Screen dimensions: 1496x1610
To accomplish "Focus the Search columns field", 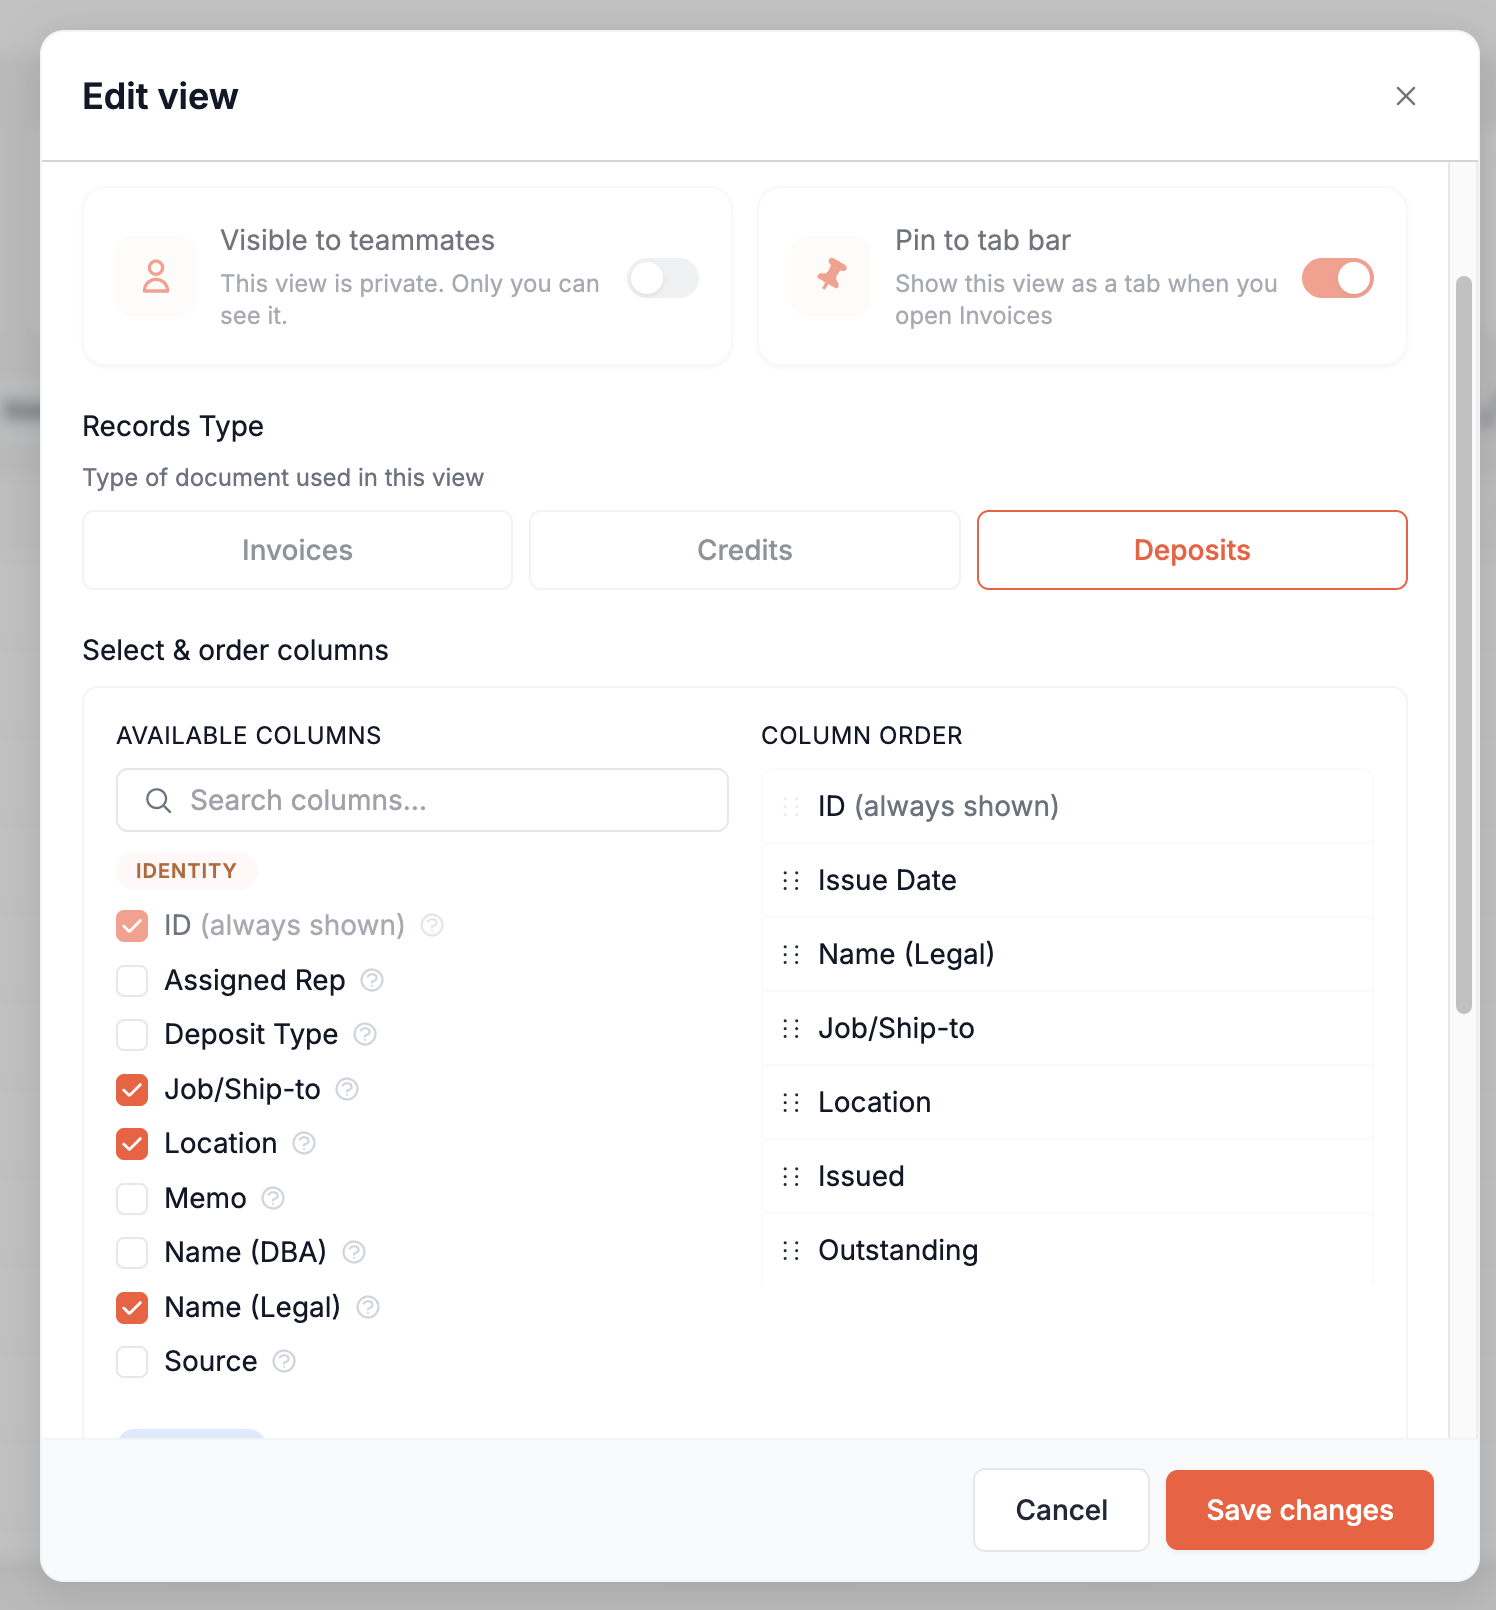I will [422, 800].
